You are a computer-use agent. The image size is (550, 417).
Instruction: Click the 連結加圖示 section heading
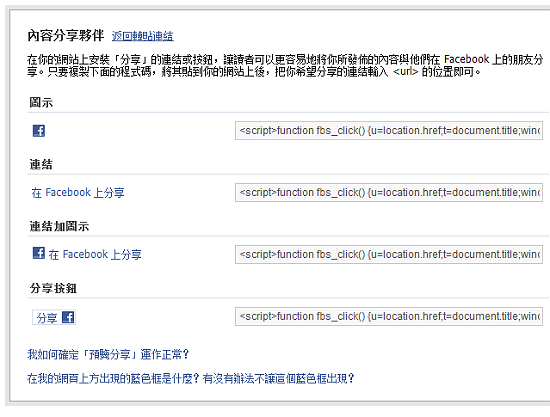(59, 227)
